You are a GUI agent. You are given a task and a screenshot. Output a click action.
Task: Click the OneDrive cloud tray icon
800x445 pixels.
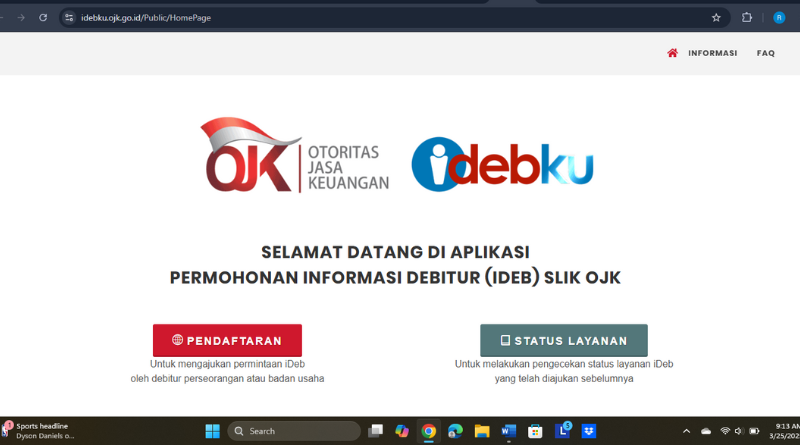(x=706, y=431)
